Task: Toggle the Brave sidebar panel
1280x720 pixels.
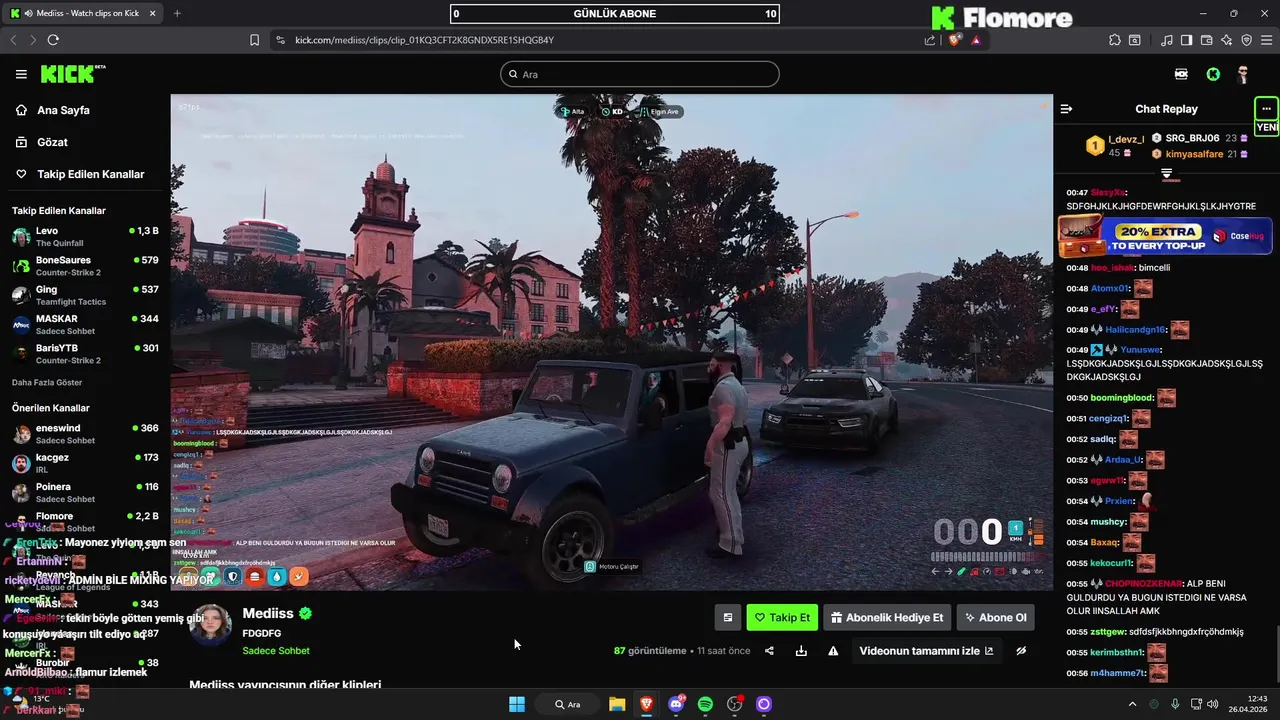Action: pos(1187,40)
